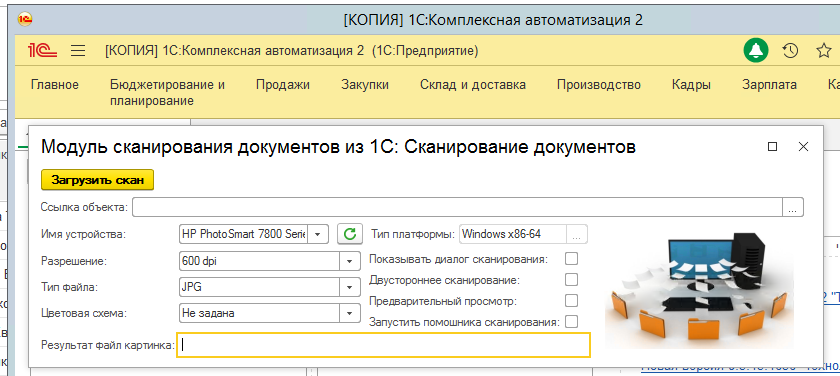Expand the Разрешение dropdown arrow

click(x=350, y=261)
